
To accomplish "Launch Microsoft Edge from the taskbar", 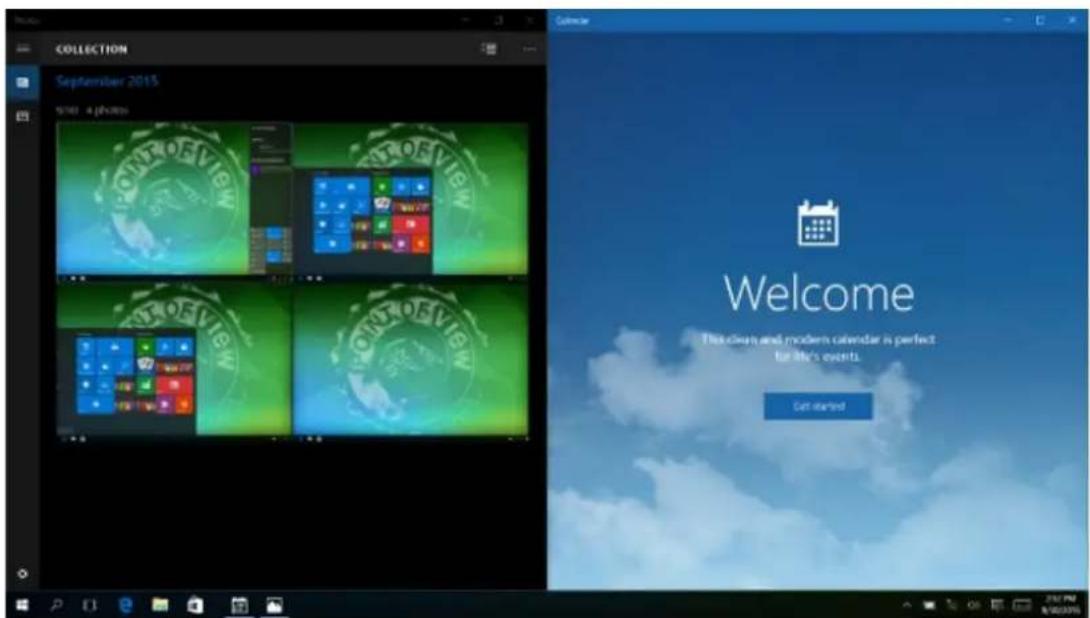I will point(126,605).
